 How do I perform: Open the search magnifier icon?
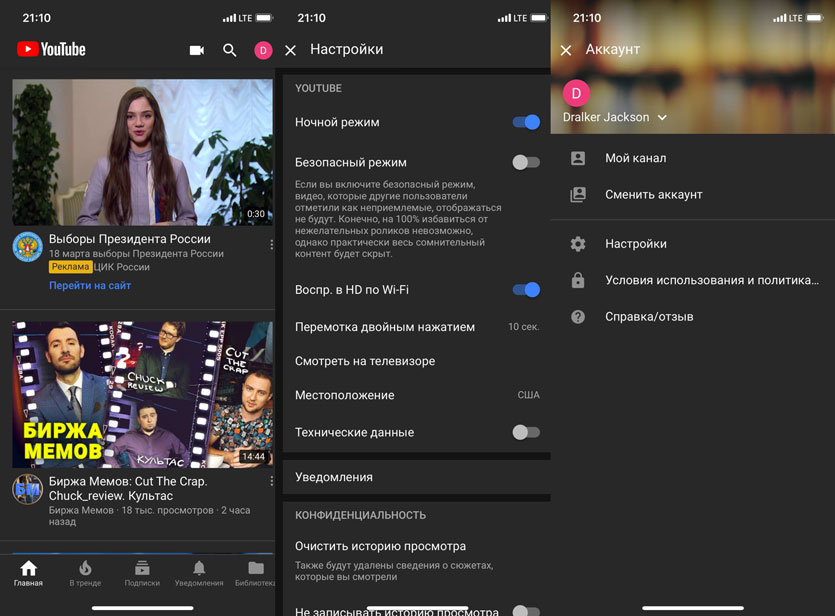(x=230, y=50)
